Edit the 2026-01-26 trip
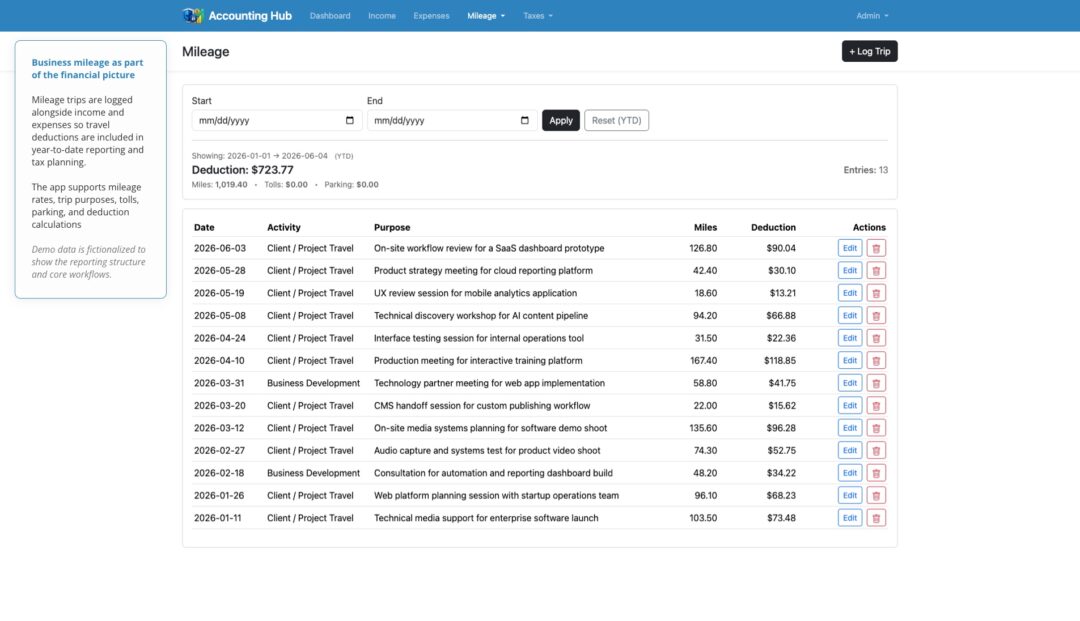Screen dimensions: 1080x621 point(850,496)
